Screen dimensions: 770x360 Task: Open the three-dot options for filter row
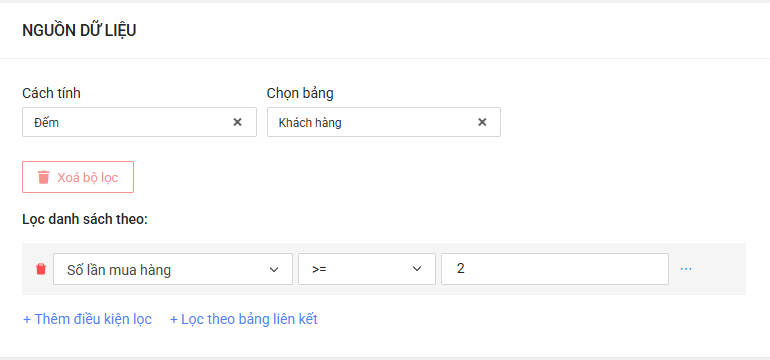(x=686, y=269)
